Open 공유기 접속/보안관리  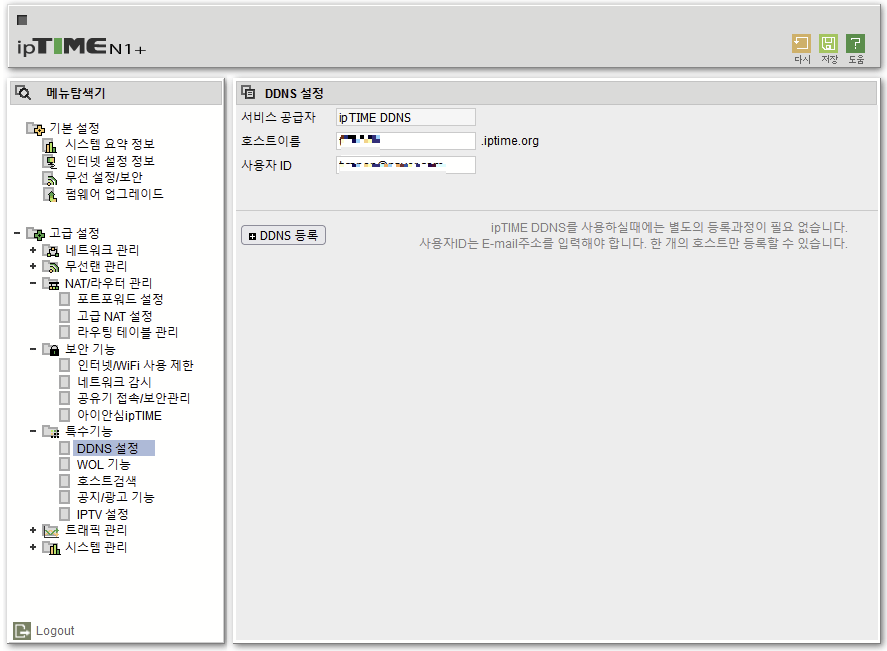[134, 398]
